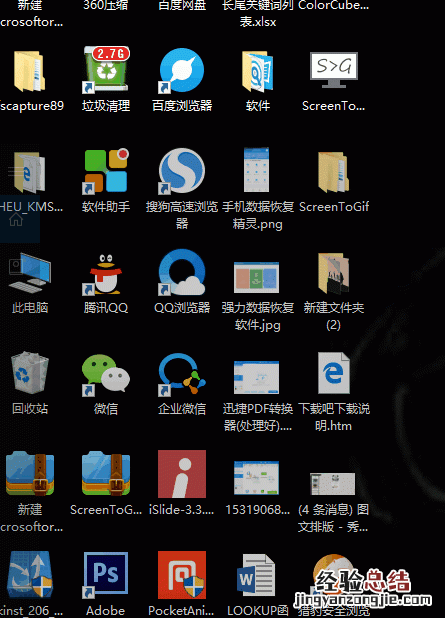Launch 软件助手 shortcut
Screen dimensions: 445x618
[106, 171]
